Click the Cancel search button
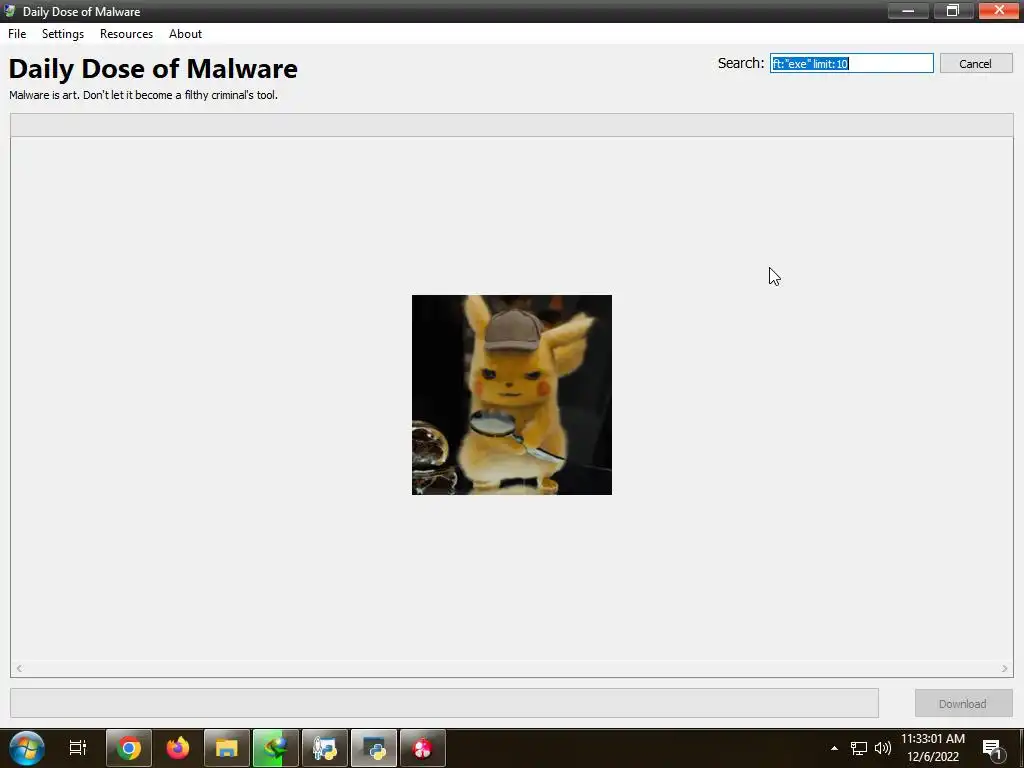This screenshot has height=768, width=1024. tap(976, 63)
